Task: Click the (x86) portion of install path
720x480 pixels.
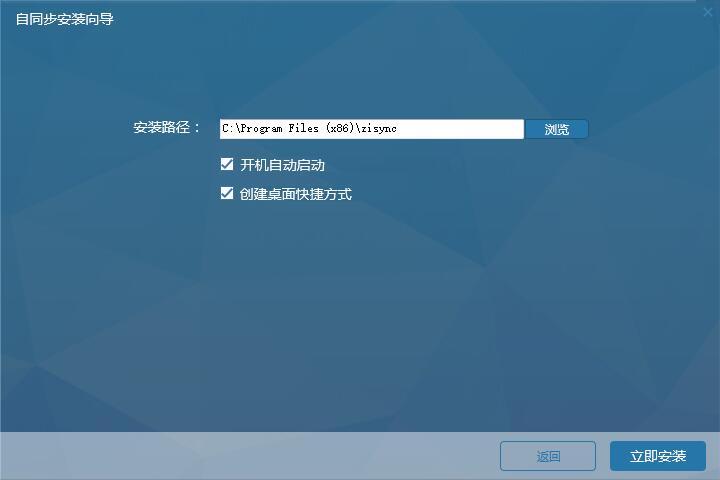Action: pyautogui.click(x=339, y=129)
